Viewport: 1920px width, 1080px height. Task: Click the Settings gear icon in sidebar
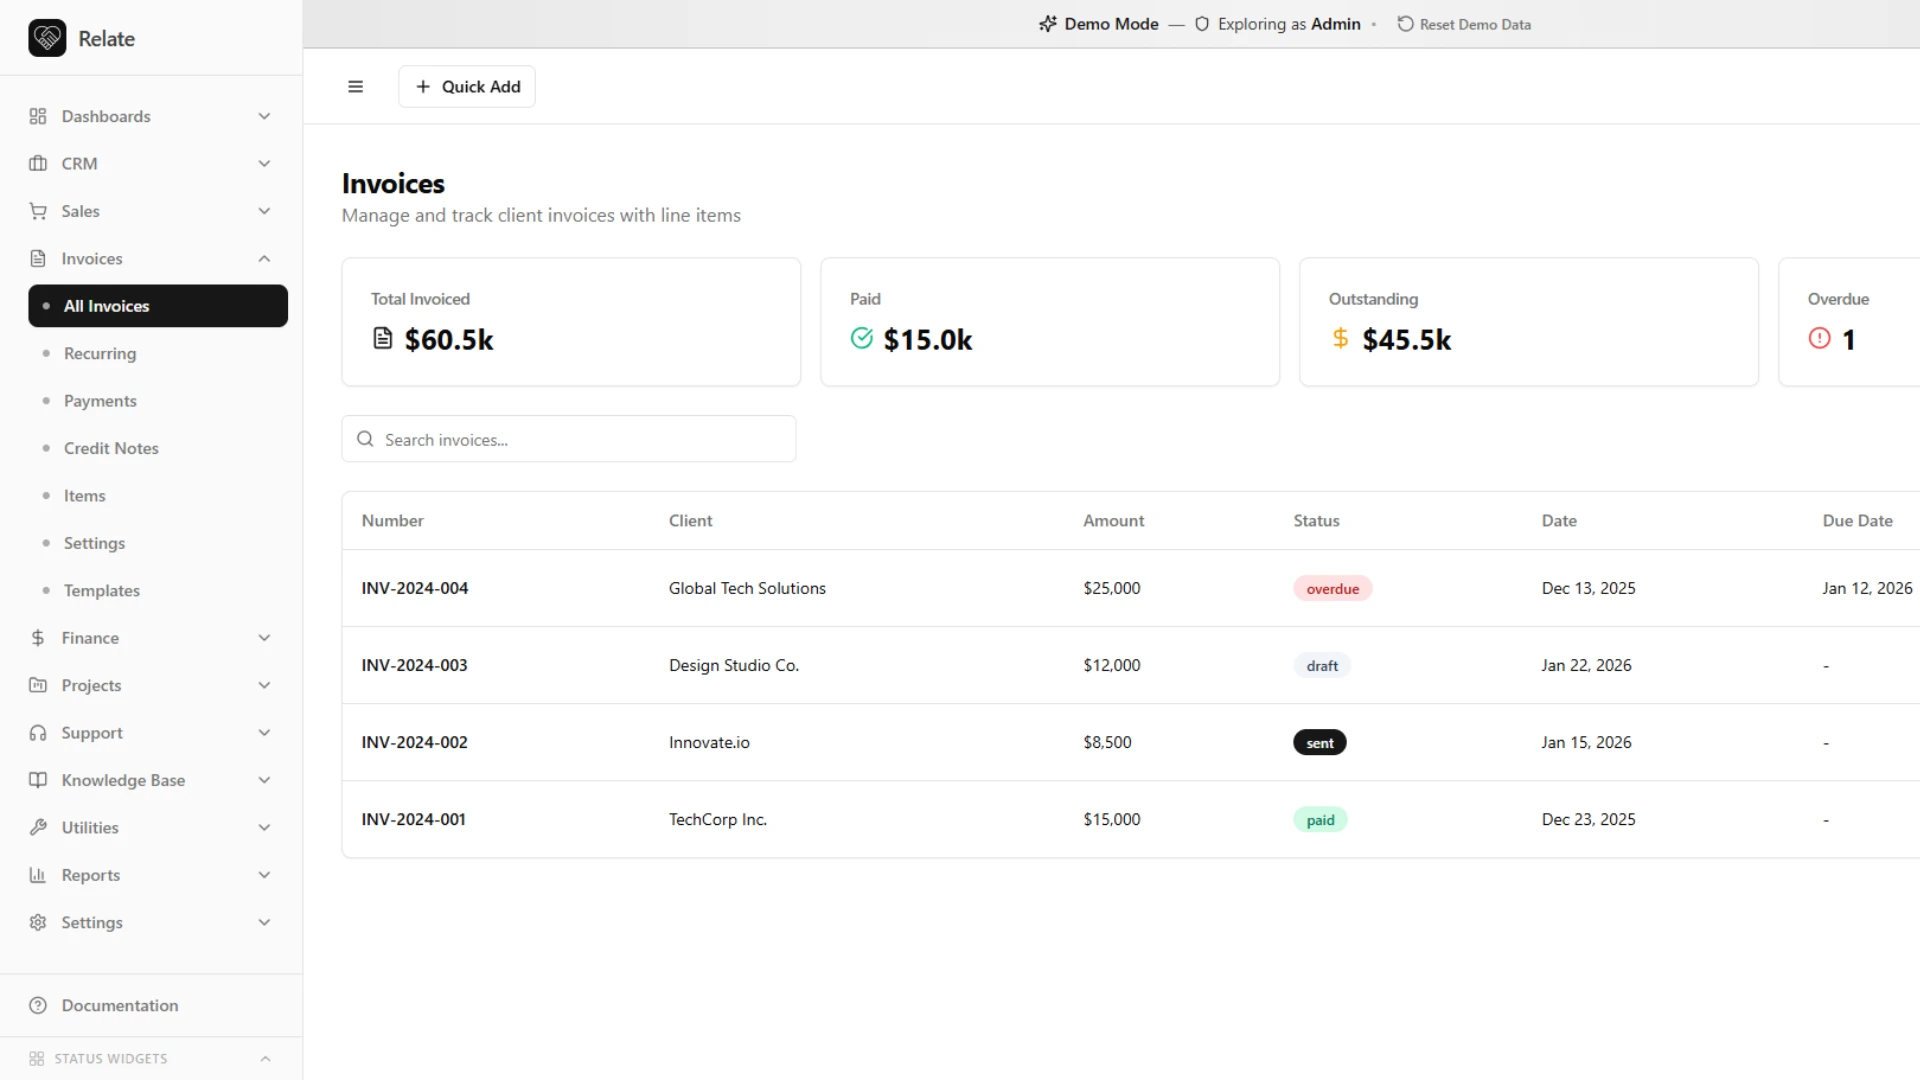(x=38, y=922)
